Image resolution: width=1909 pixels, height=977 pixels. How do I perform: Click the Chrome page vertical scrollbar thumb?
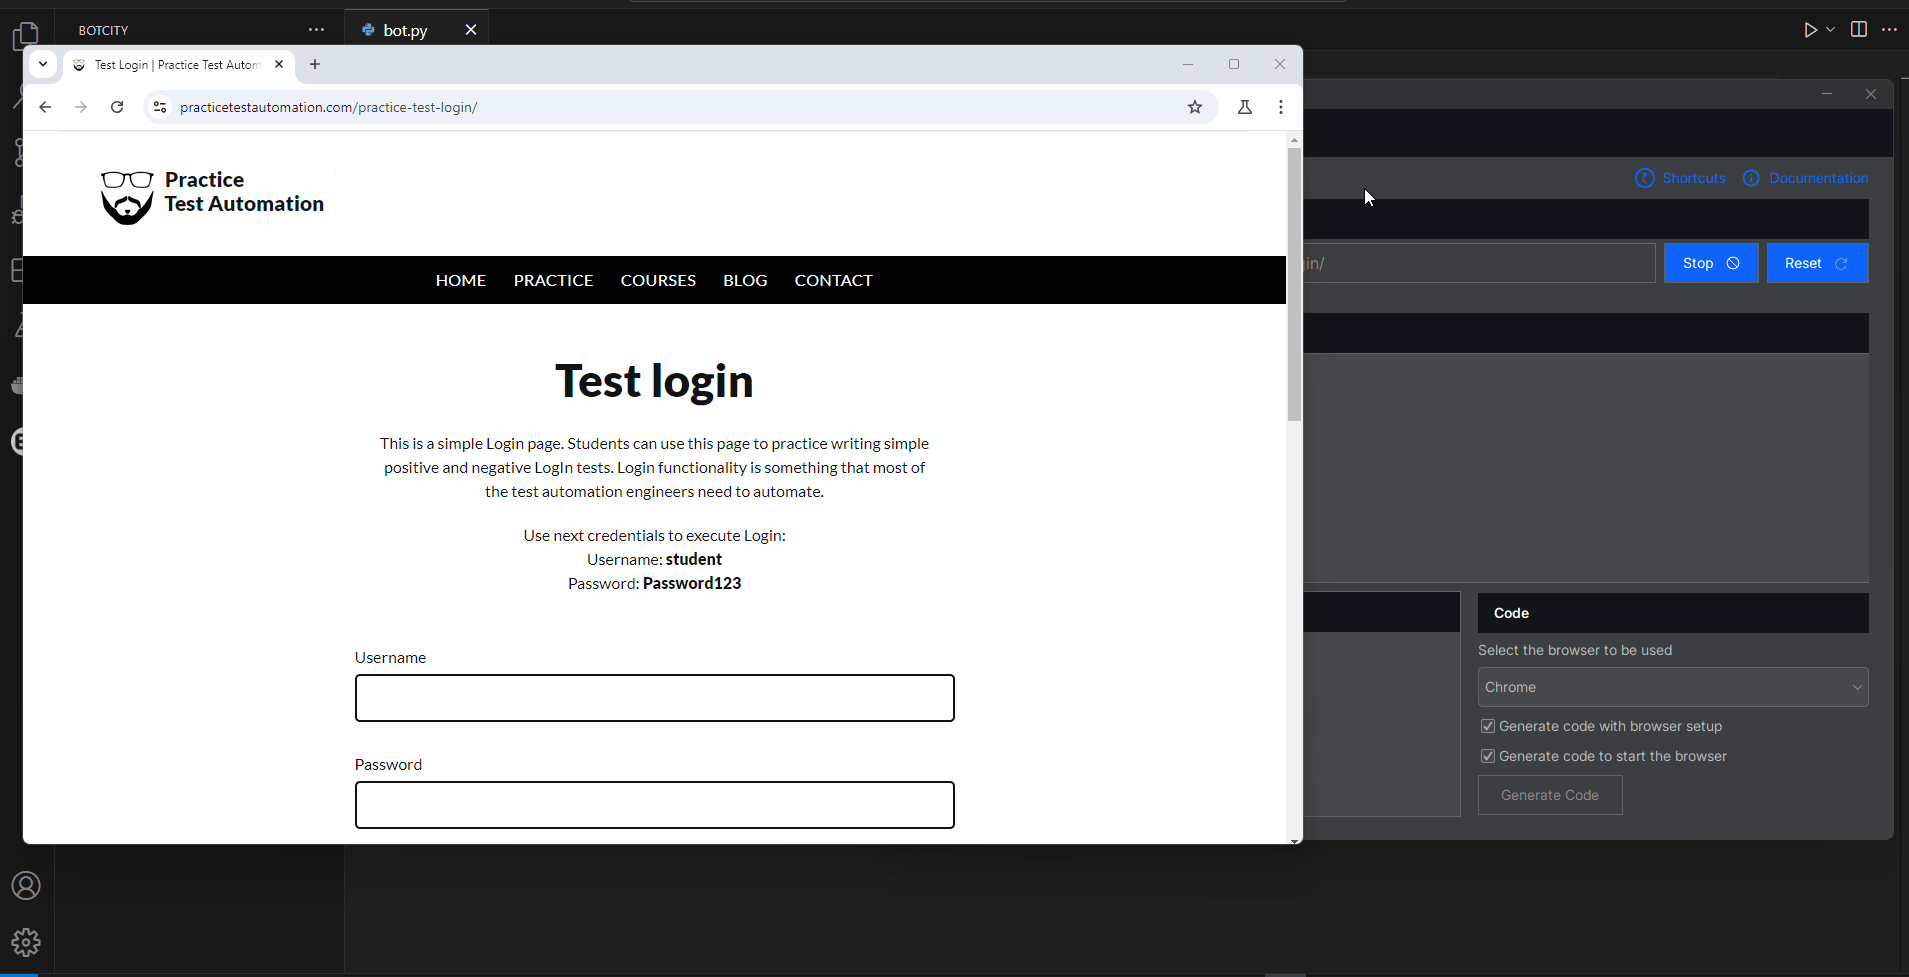(x=1294, y=285)
